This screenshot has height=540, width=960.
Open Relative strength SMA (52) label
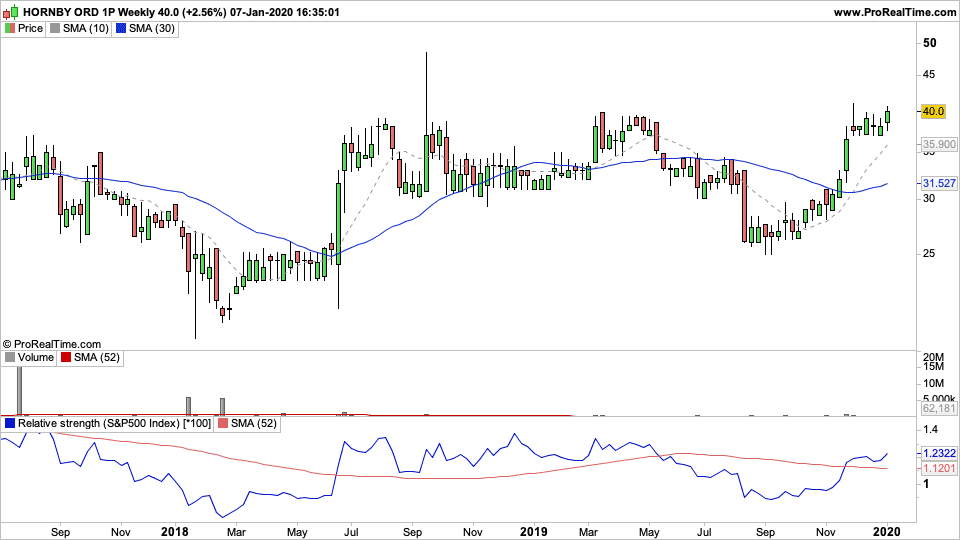pos(253,424)
